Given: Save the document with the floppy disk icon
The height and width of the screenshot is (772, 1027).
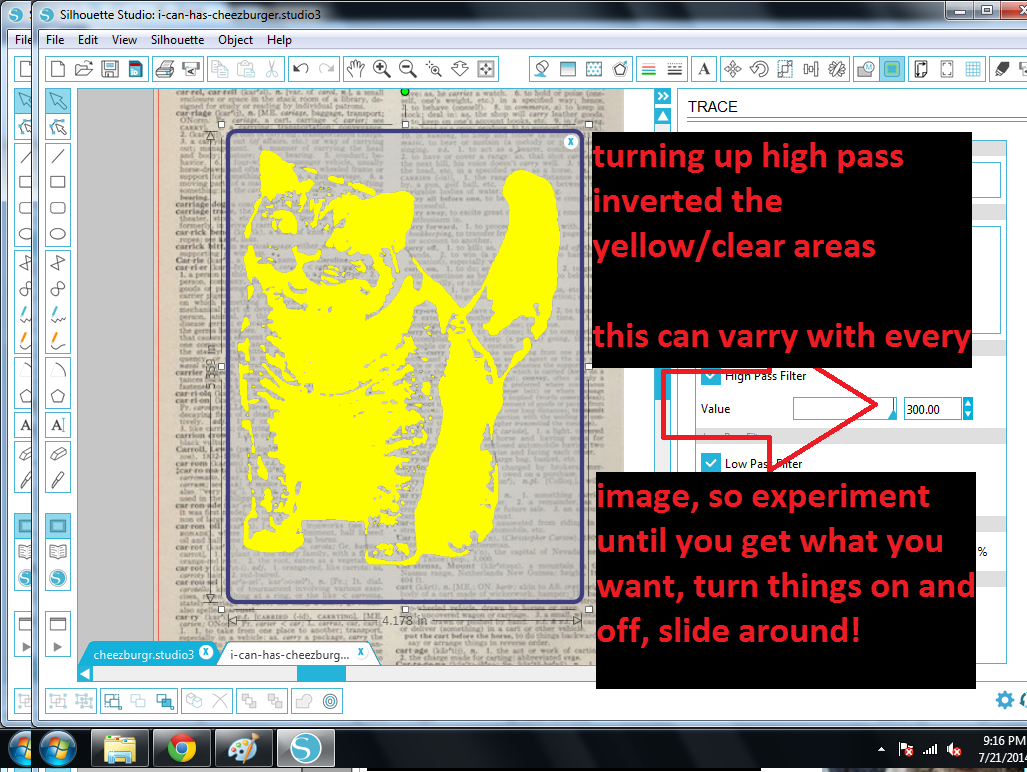Looking at the screenshot, I should [109, 69].
